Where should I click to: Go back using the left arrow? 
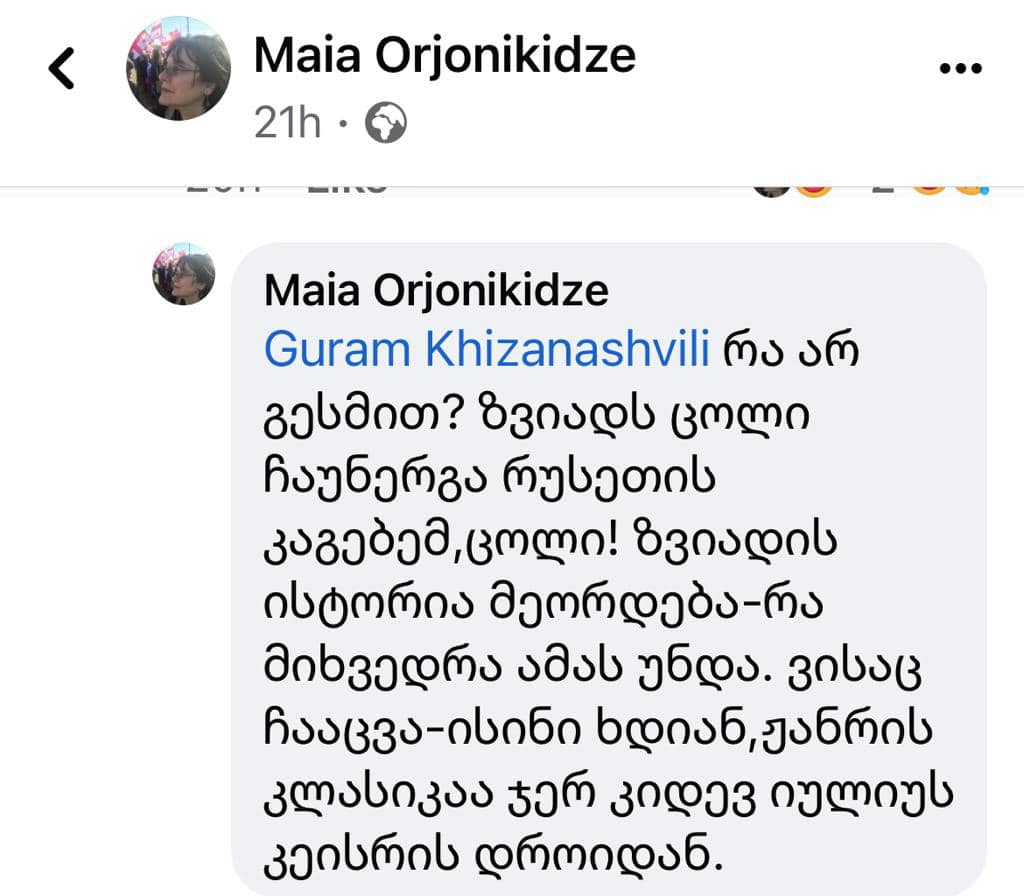pos(62,68)
